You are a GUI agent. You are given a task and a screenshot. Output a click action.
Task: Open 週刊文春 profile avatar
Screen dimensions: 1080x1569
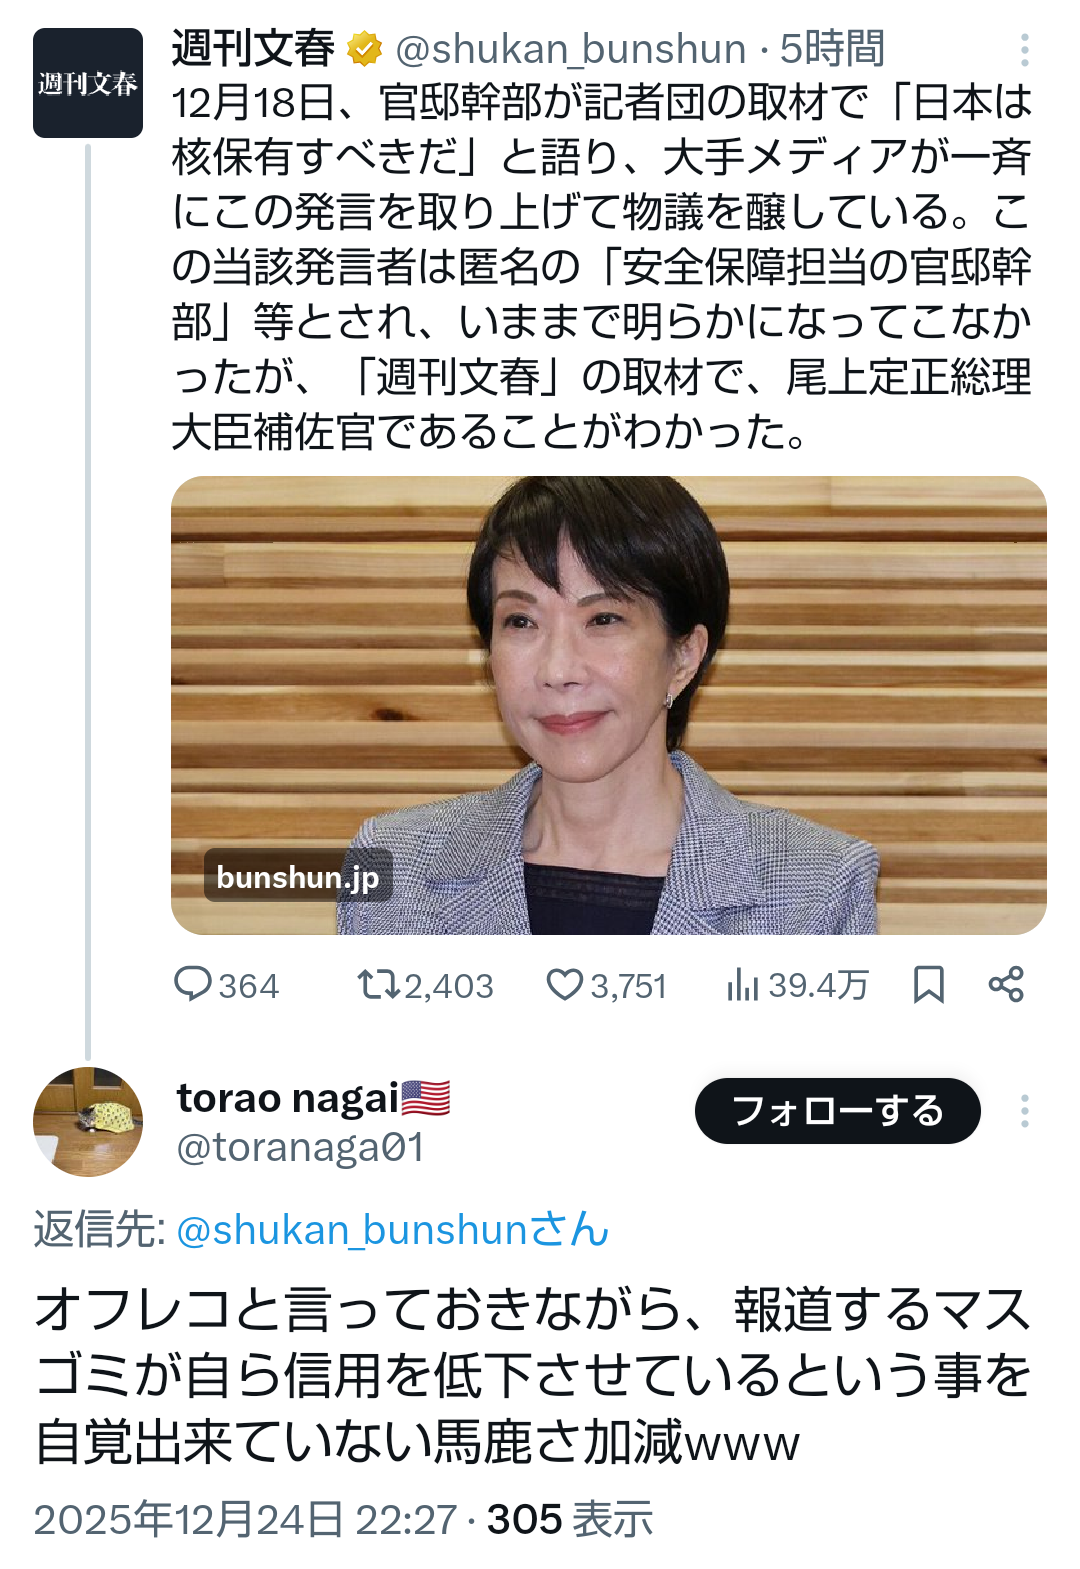click(88, 83)
